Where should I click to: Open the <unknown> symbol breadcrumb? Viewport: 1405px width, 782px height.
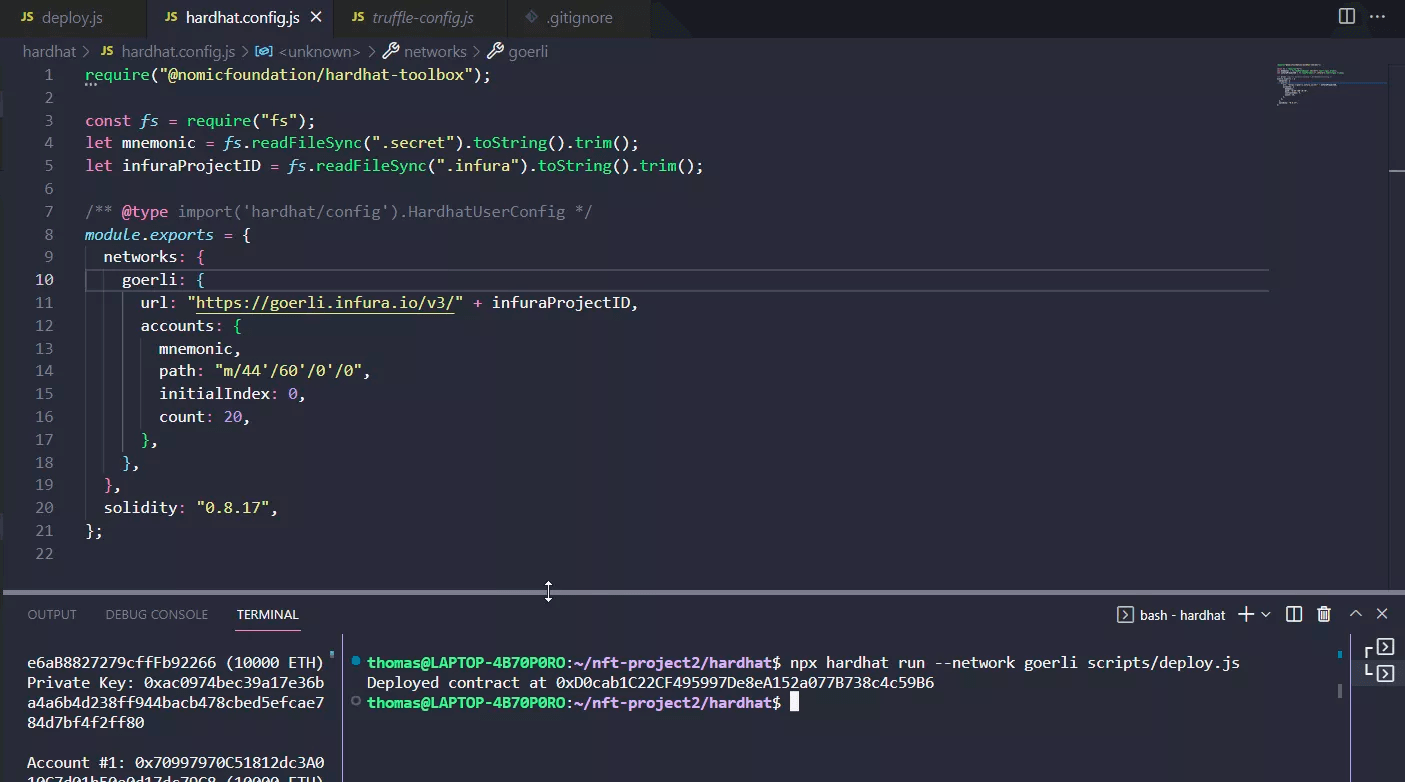(x=319, y=51)
